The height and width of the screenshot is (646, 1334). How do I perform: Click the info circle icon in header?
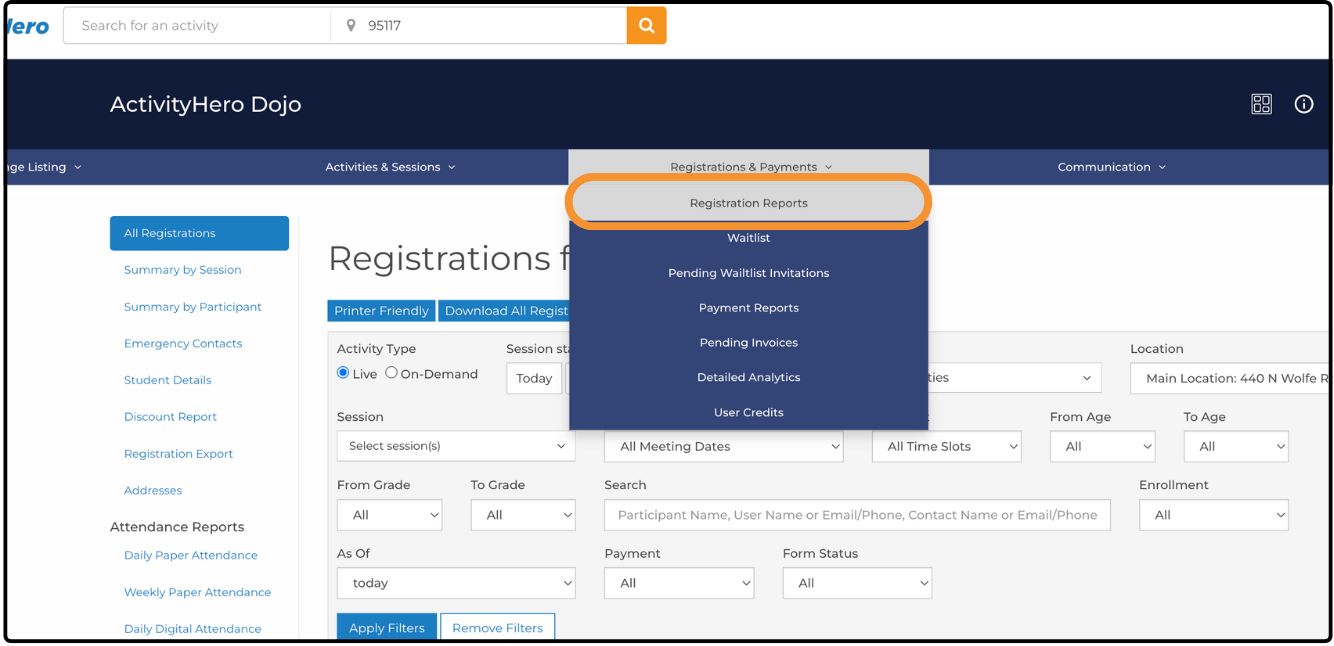tap(1304, 104)
